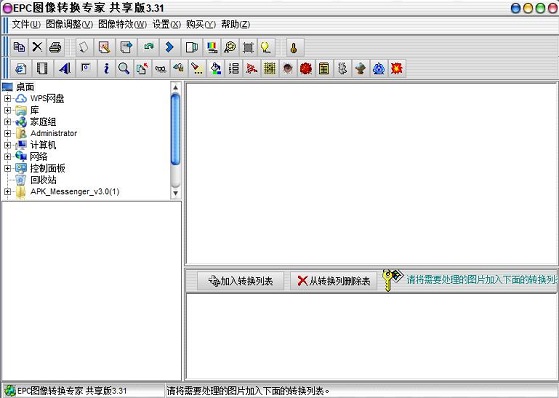This screenshot has width=559, height=398.
Task: Click the yellow light bulb icon
Action: [x=266, y=47]
